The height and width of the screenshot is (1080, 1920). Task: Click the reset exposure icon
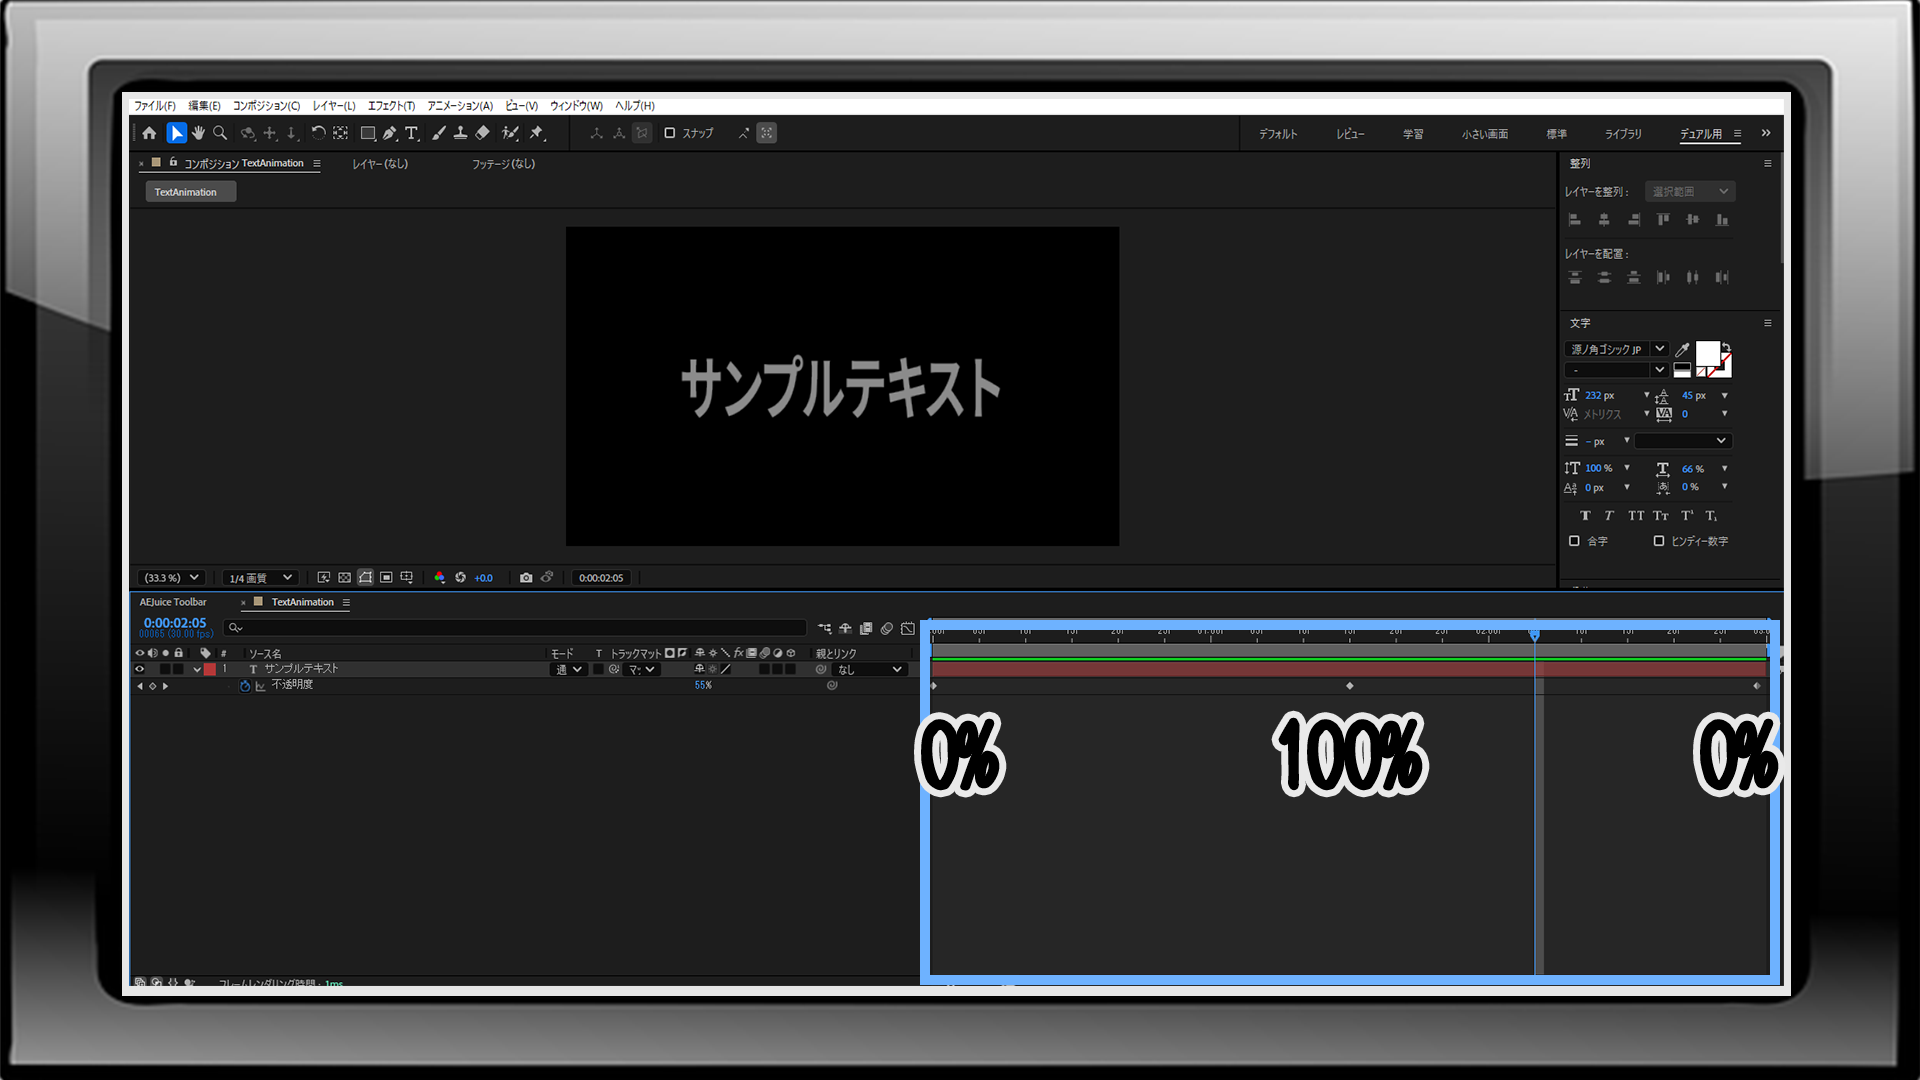pos(461,578)
